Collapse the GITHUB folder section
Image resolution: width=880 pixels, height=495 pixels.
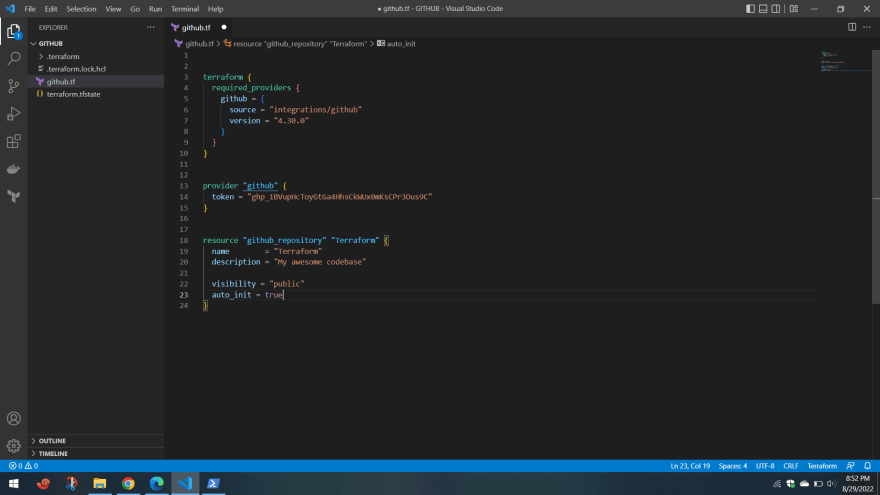pyautogui.click(x=96, y=43)
